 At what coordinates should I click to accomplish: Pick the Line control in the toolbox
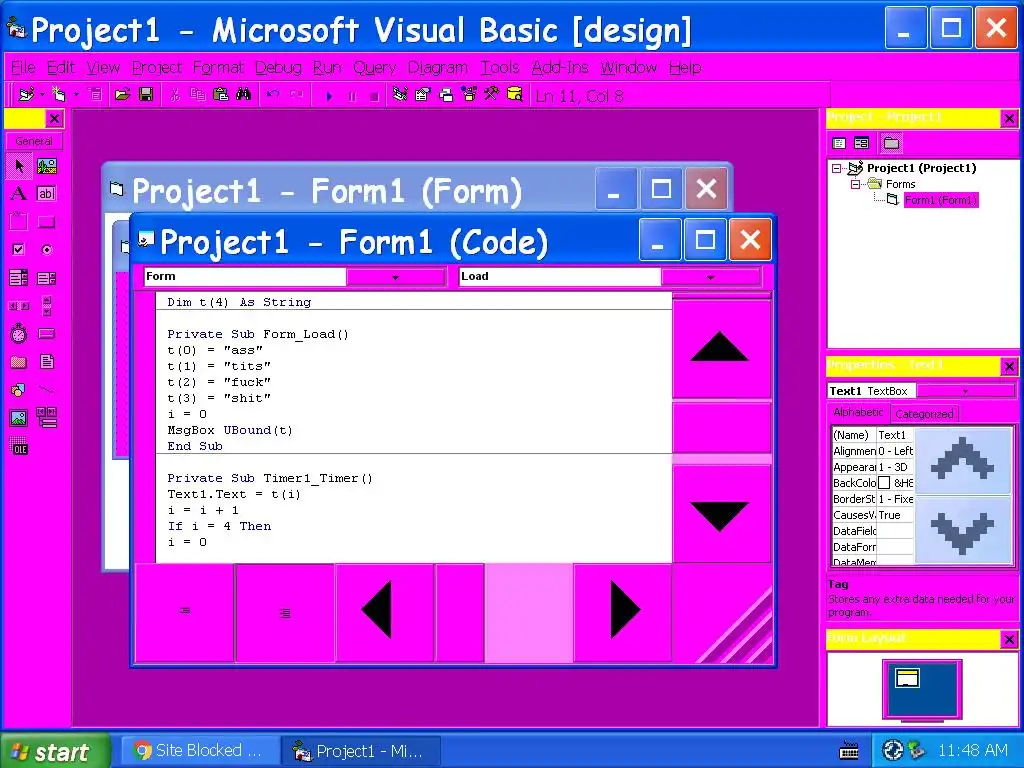click(x=46, y=390)
